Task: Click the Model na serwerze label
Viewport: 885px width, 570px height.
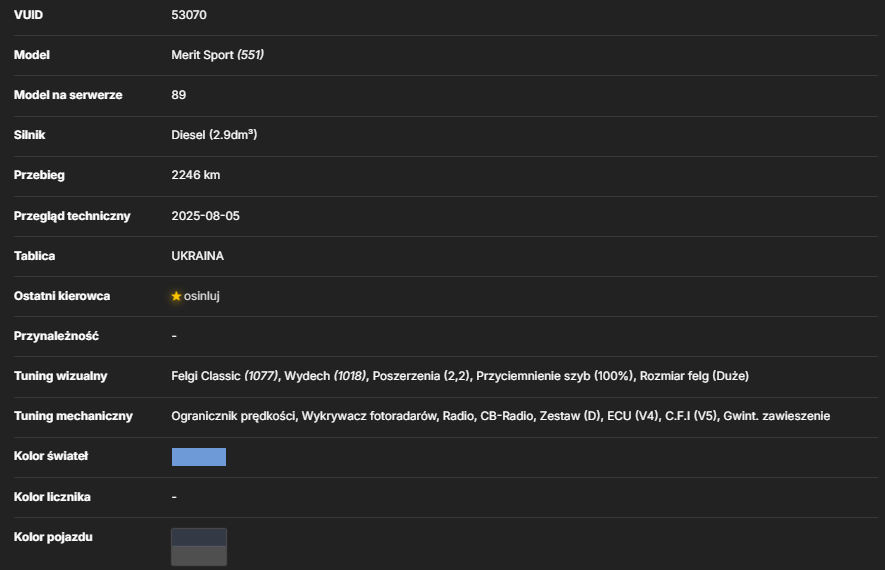Action: (x=68, y=95)
